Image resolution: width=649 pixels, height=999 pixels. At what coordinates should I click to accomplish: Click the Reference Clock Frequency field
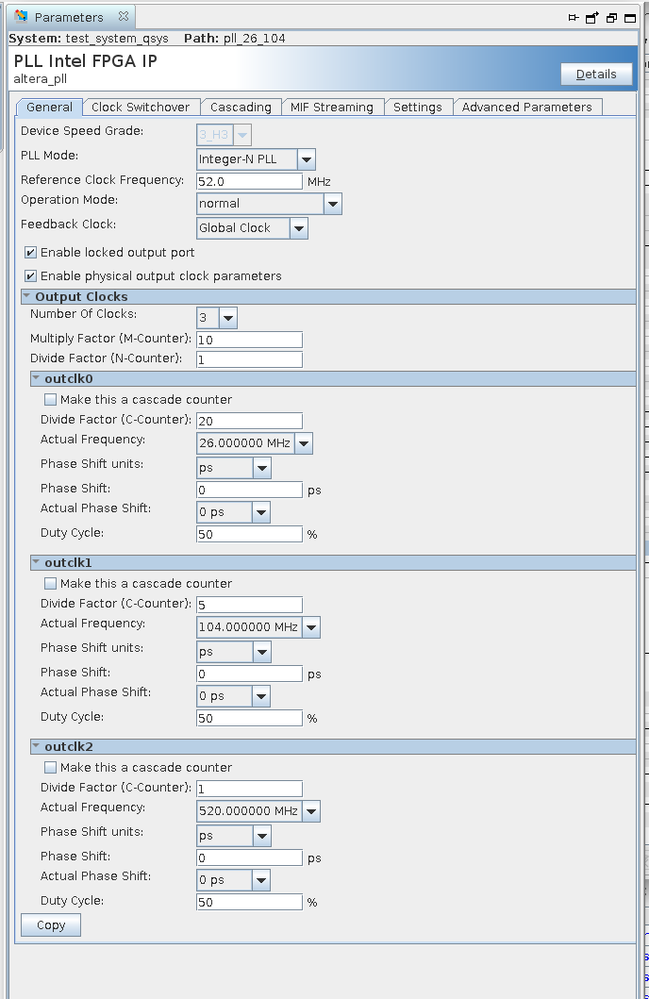(x=249, y=181)
